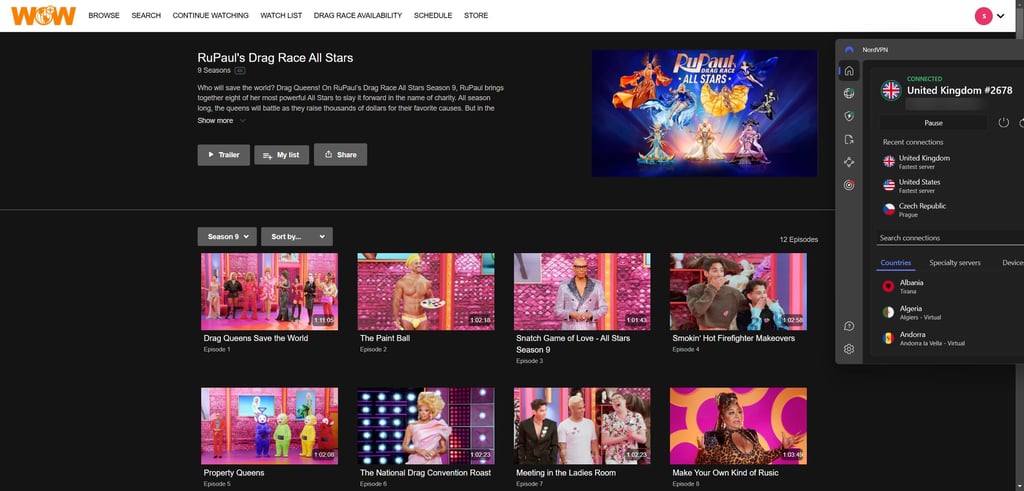
Task: Open the Season 9 dropdown
Action: (227, 236)
